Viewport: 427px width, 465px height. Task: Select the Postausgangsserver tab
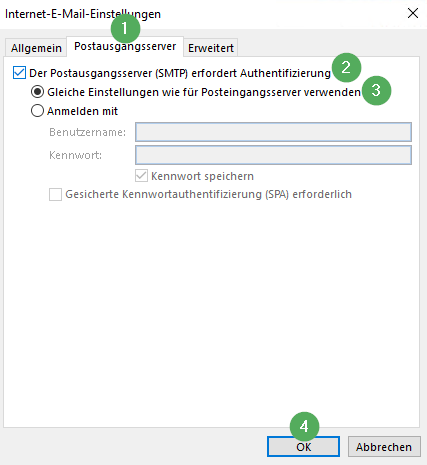click(x=125, y=47)
